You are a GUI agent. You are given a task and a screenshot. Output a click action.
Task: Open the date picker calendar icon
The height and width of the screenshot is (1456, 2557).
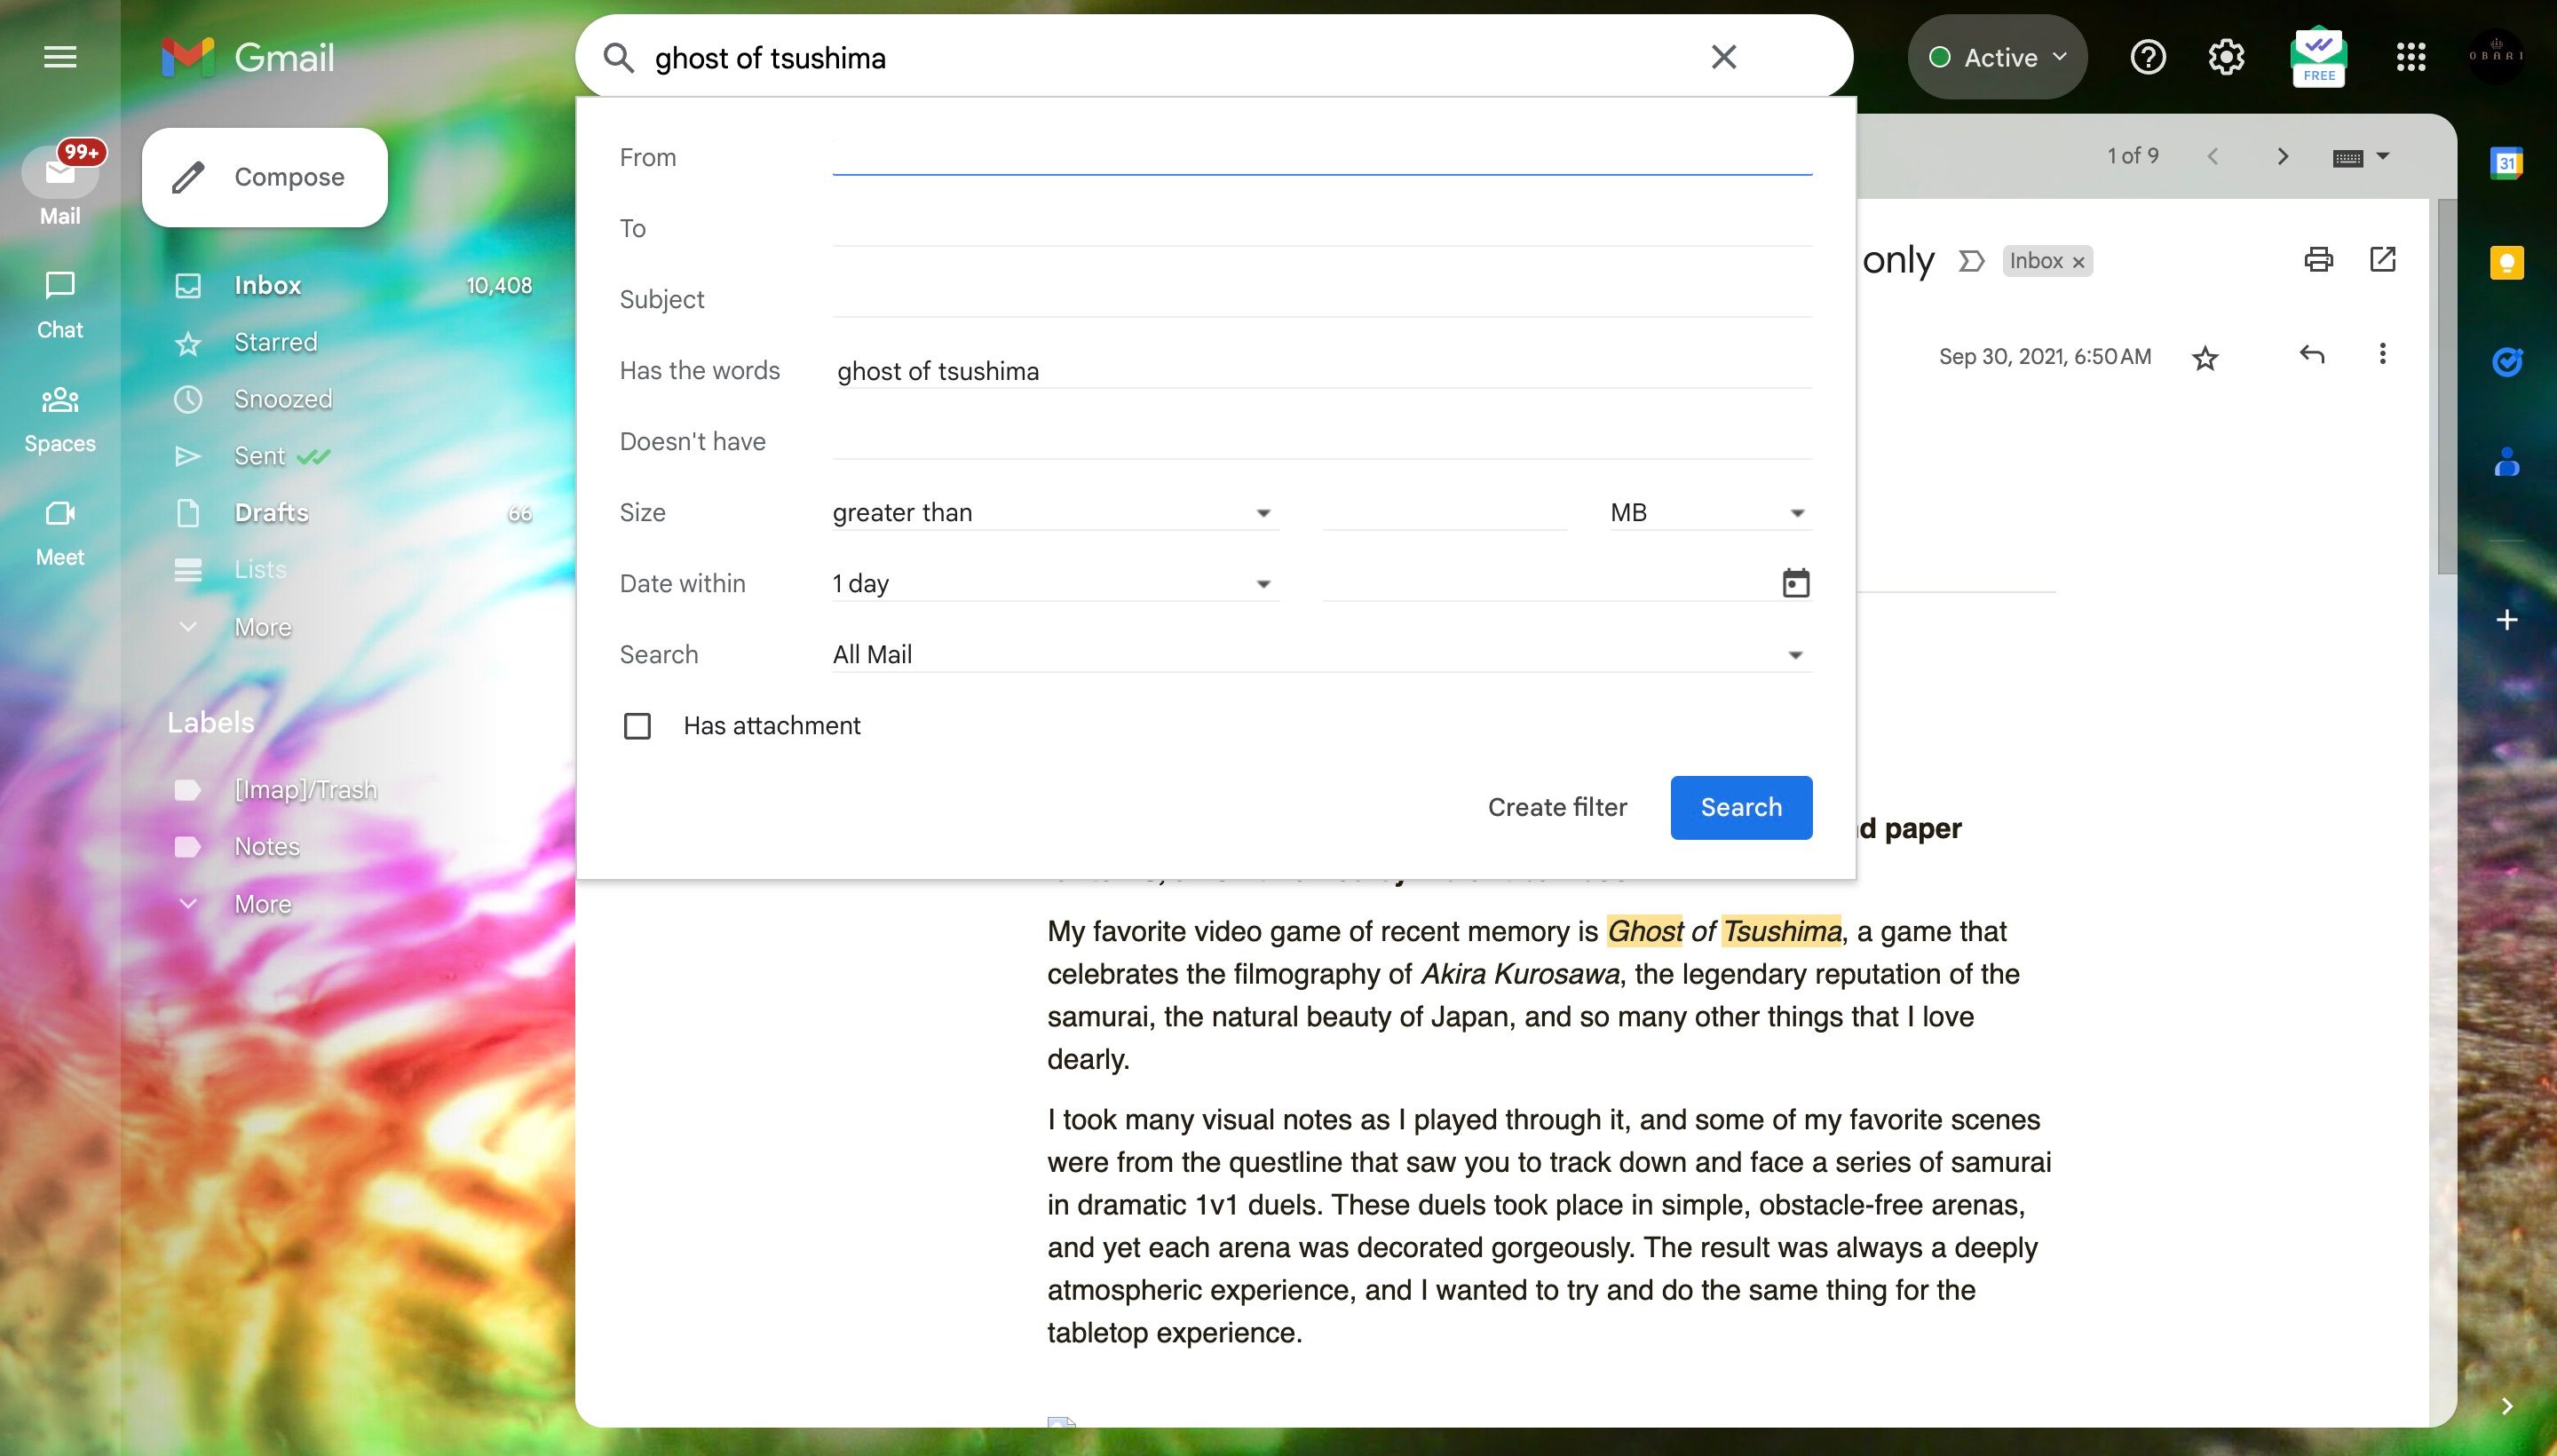tap(1795, 583)
